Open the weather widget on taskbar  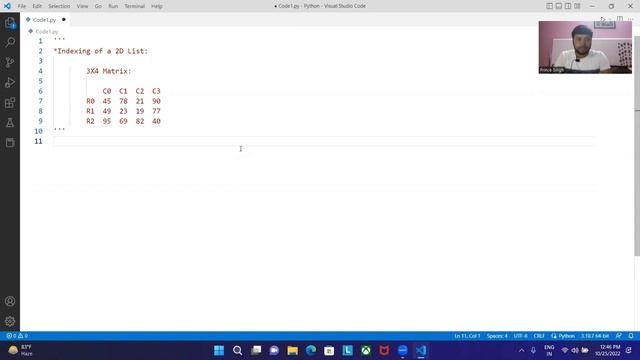[x=20, y=351]
